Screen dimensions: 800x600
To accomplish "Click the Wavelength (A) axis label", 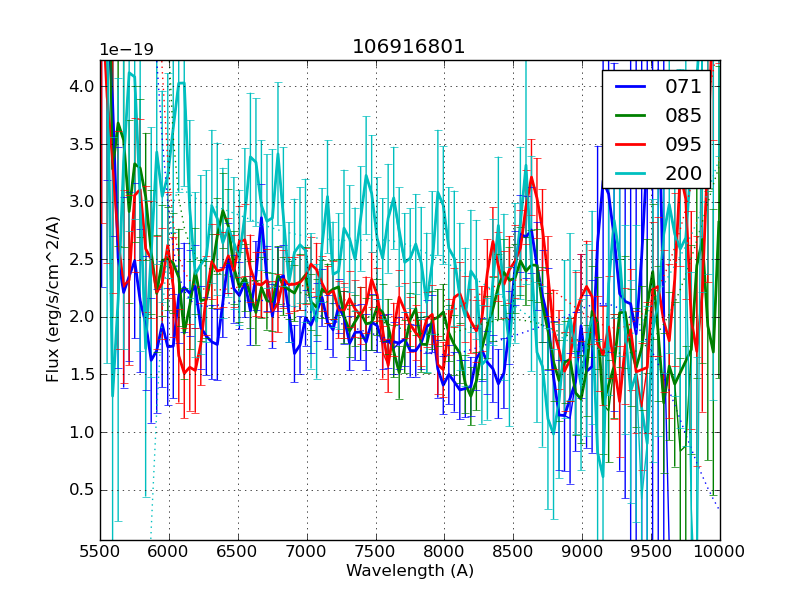I will point(410,571).
